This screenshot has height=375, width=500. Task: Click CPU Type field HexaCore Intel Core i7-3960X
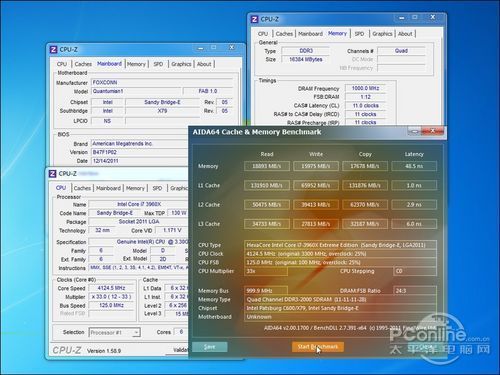click(x=340, y=245)
